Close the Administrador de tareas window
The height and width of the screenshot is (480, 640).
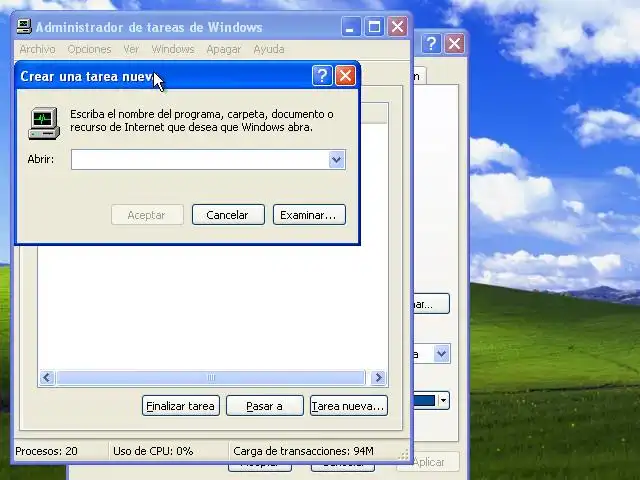(397, 27)
